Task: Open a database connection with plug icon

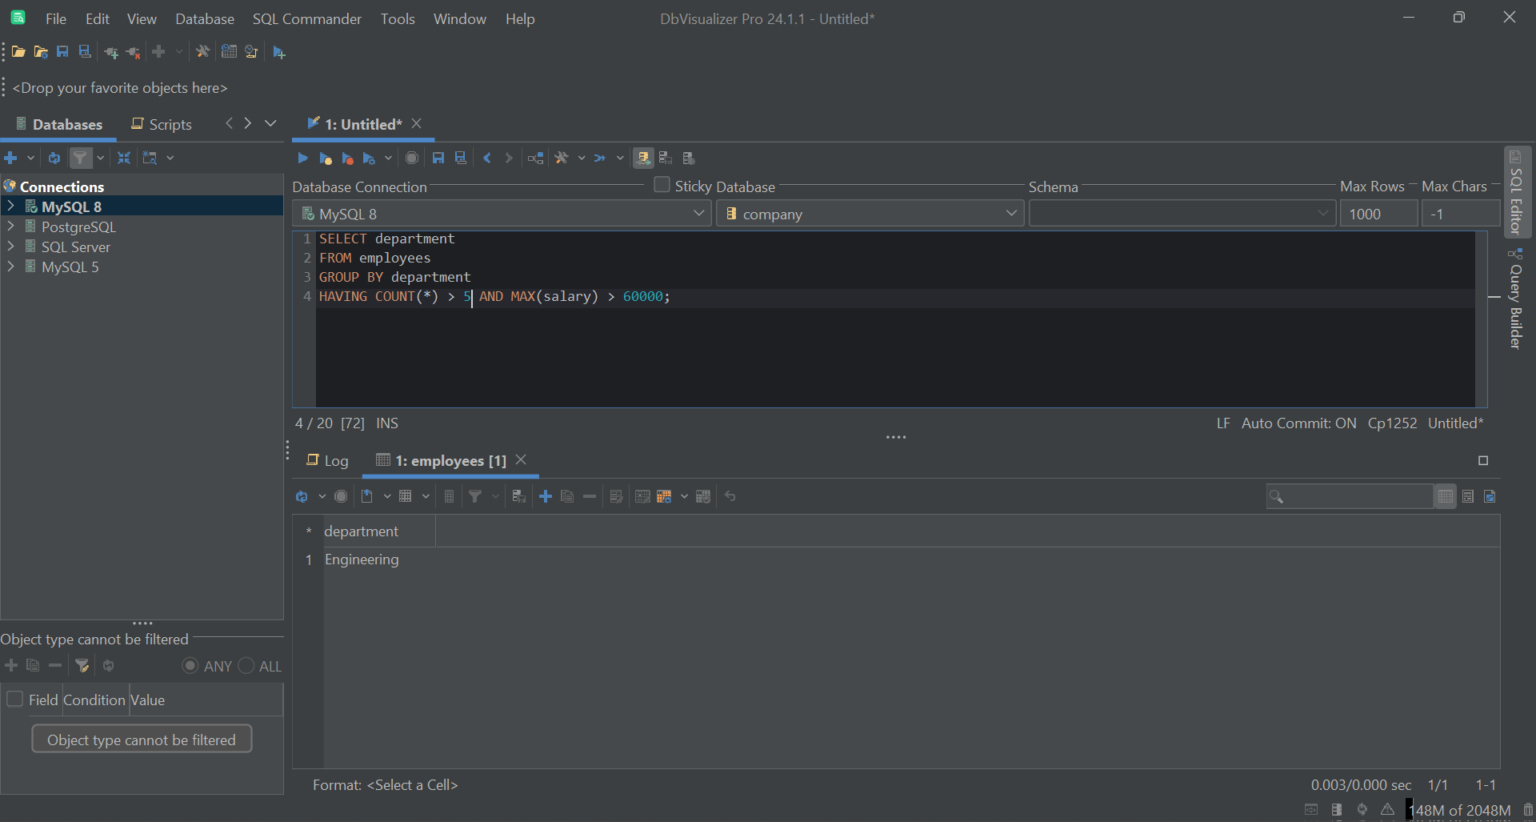Action: [111, 51]
